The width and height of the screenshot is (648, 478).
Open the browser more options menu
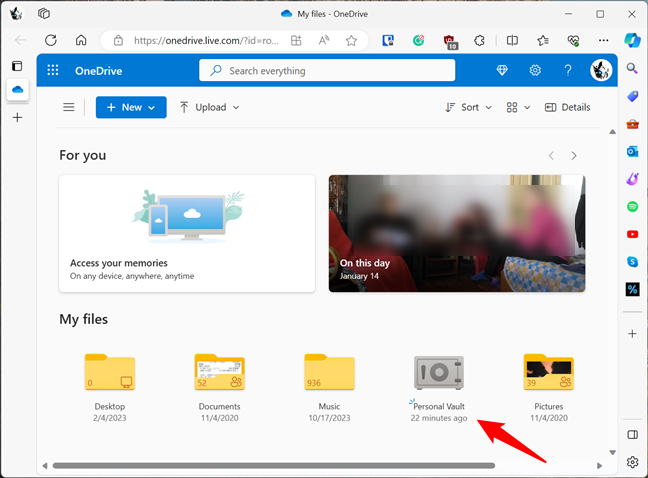tap(603, 40)
